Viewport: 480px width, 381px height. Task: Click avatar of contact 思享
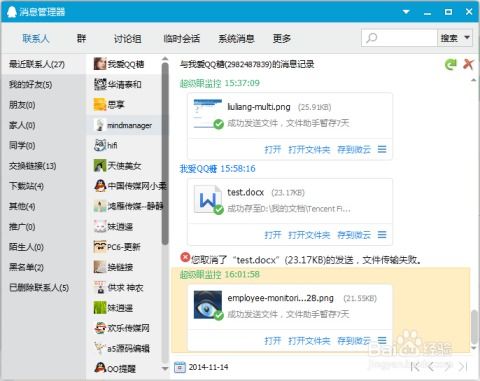(x=100, y=104)
